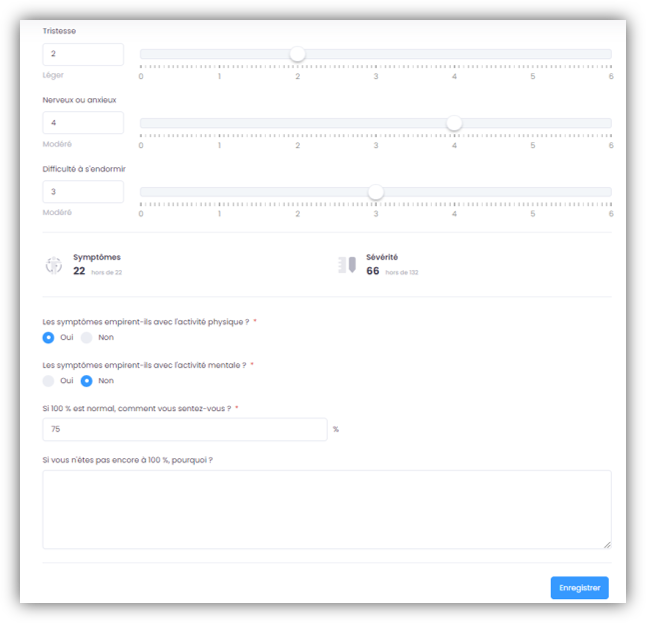The image size is (646, 623).
Task: Grab the Tristesse slider handle
Action: pyautogui.click(x=297, y=54)
